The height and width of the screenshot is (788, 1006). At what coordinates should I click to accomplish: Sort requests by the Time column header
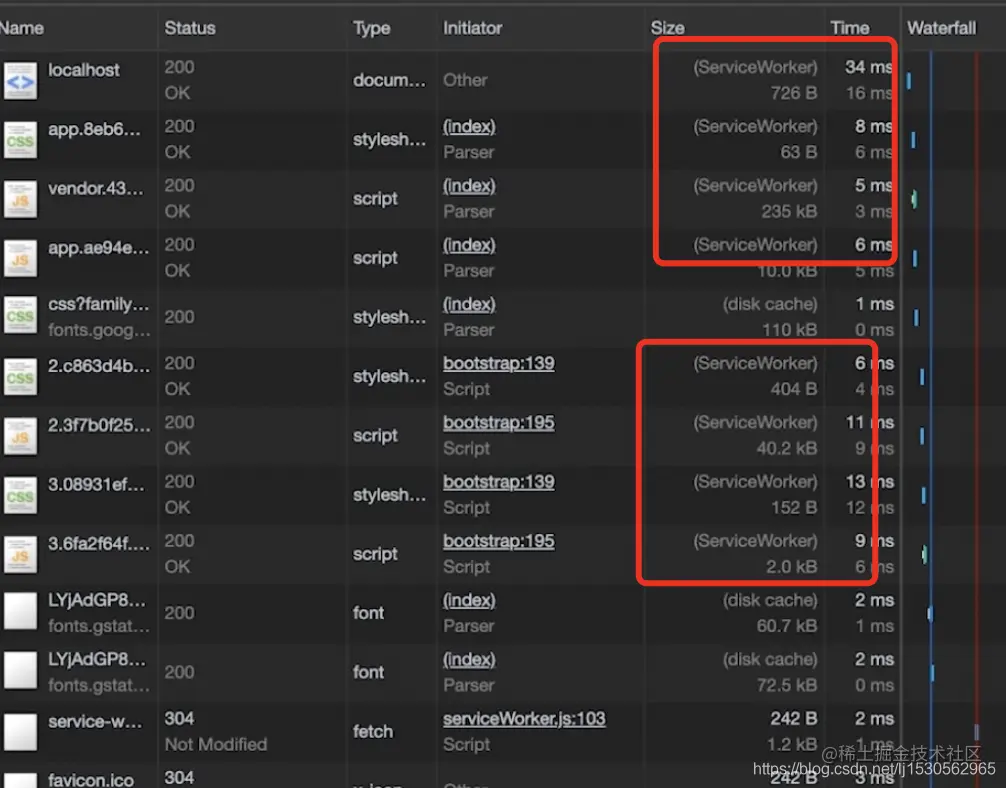[849, 28]
